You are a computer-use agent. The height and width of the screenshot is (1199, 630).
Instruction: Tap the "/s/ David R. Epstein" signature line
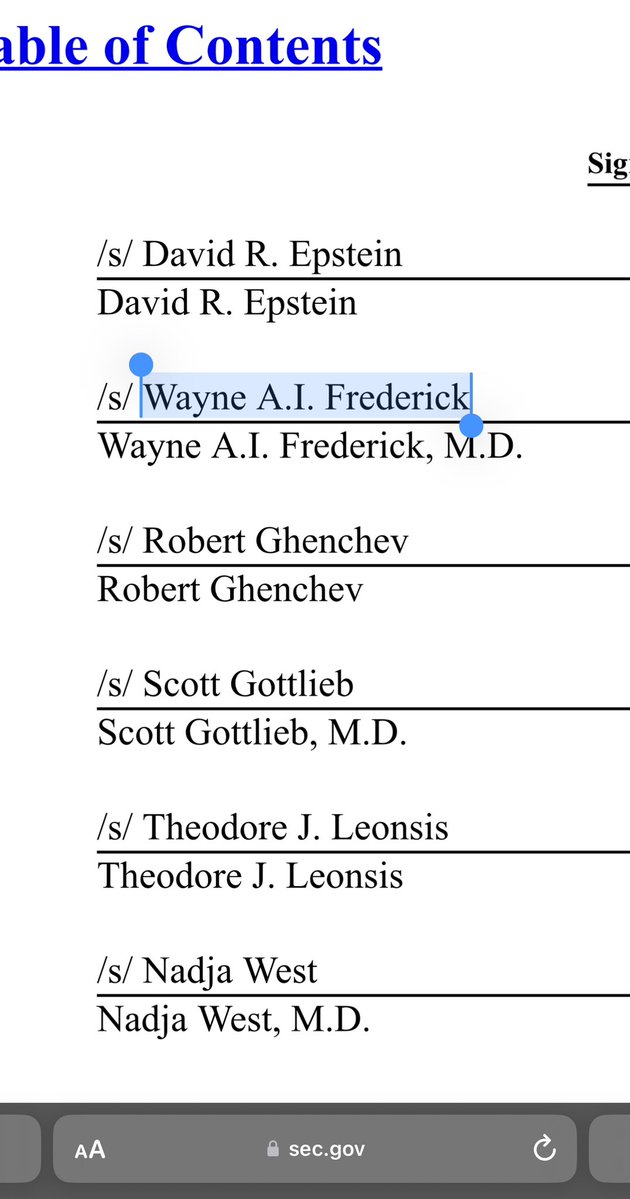[x=250, y=255]
